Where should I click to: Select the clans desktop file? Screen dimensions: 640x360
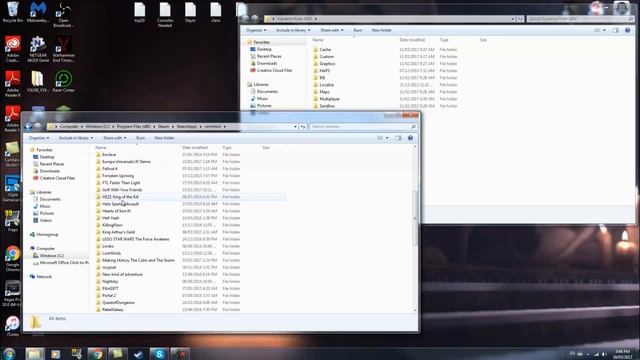(216, 12)
